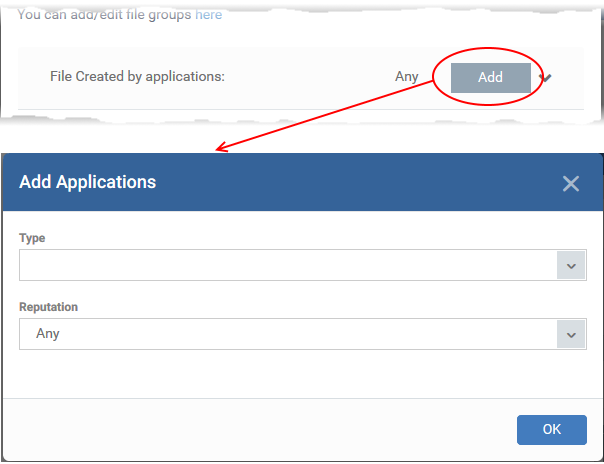Click the empty footer area left of OK
Image resolution: width=604 pixels, height=464 pixels.
(x=258, y=429)
